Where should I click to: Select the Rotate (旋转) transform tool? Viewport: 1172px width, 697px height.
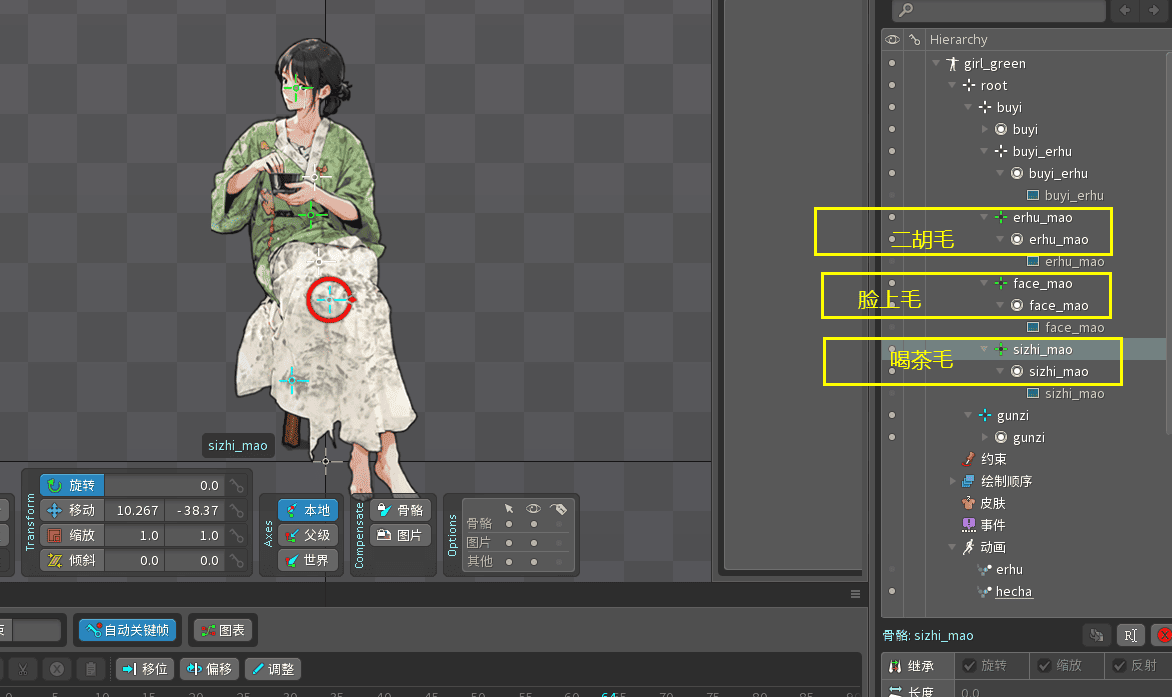point(72,485)
